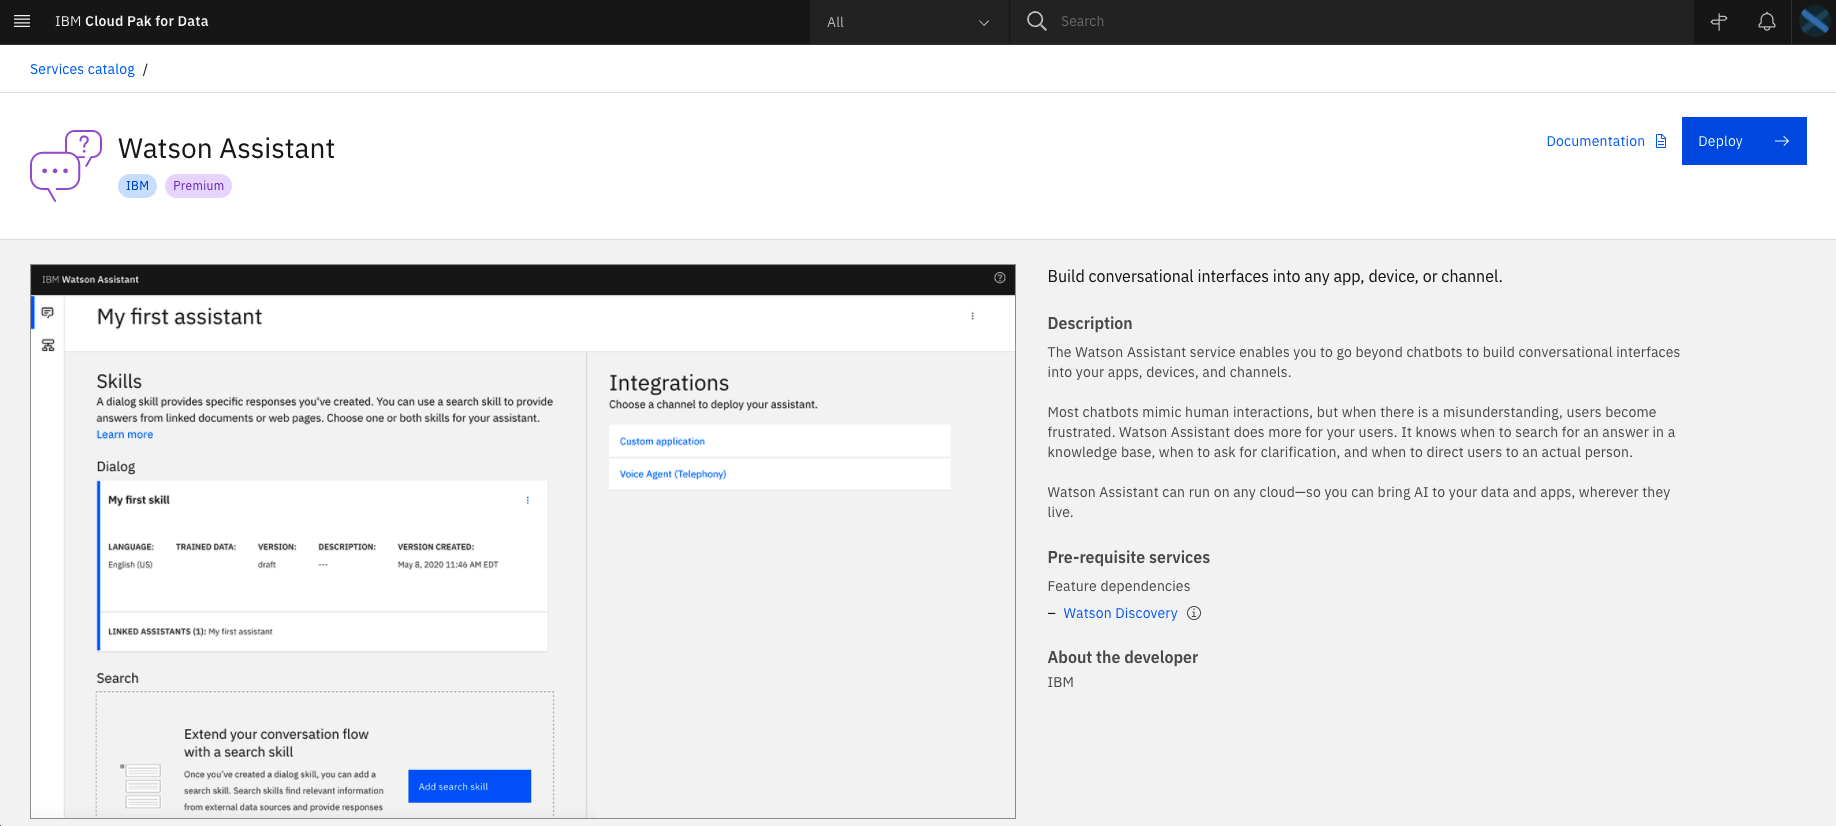Viewport: 1836px width, 826px height.
Task: Click the Deploy arrow icon
Action: point(1782,141)
